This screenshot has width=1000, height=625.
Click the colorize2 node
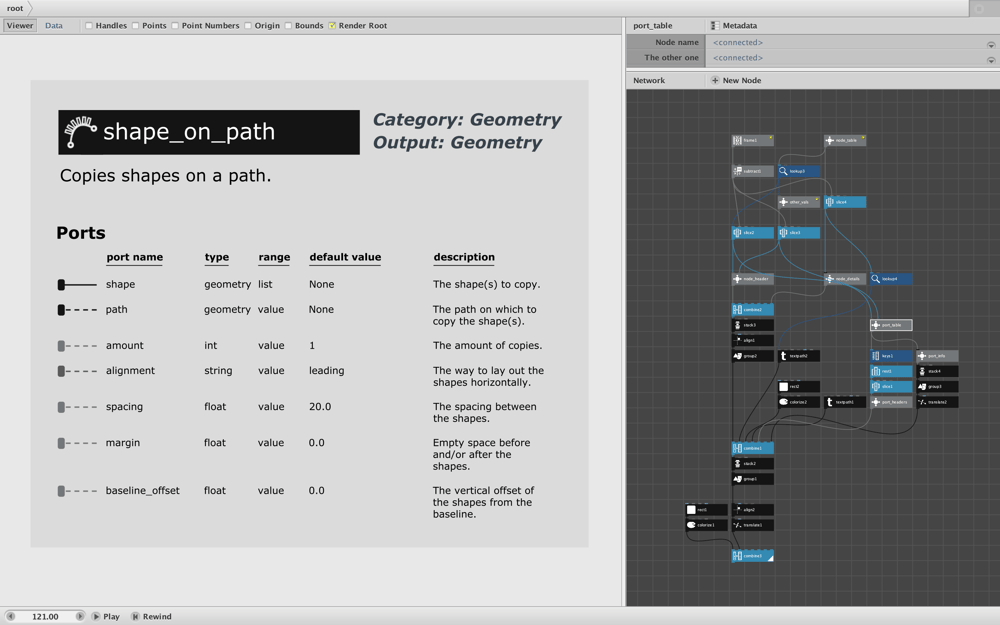point(798,402)
